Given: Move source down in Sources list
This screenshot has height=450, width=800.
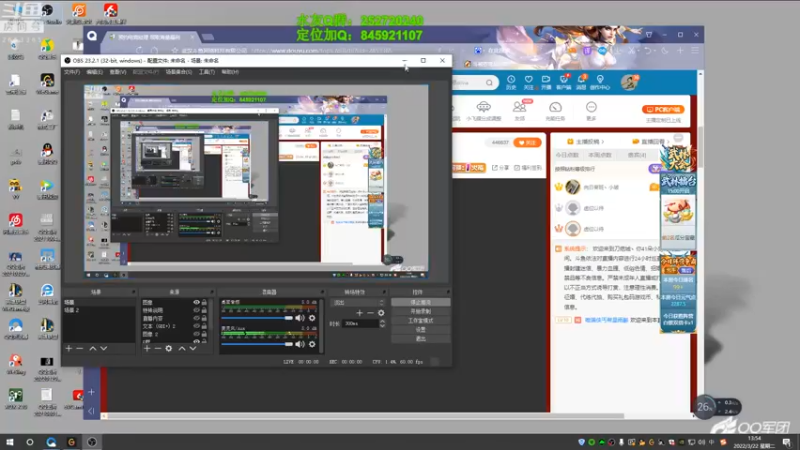Looking at the screenshot, I should coord(193,348).
